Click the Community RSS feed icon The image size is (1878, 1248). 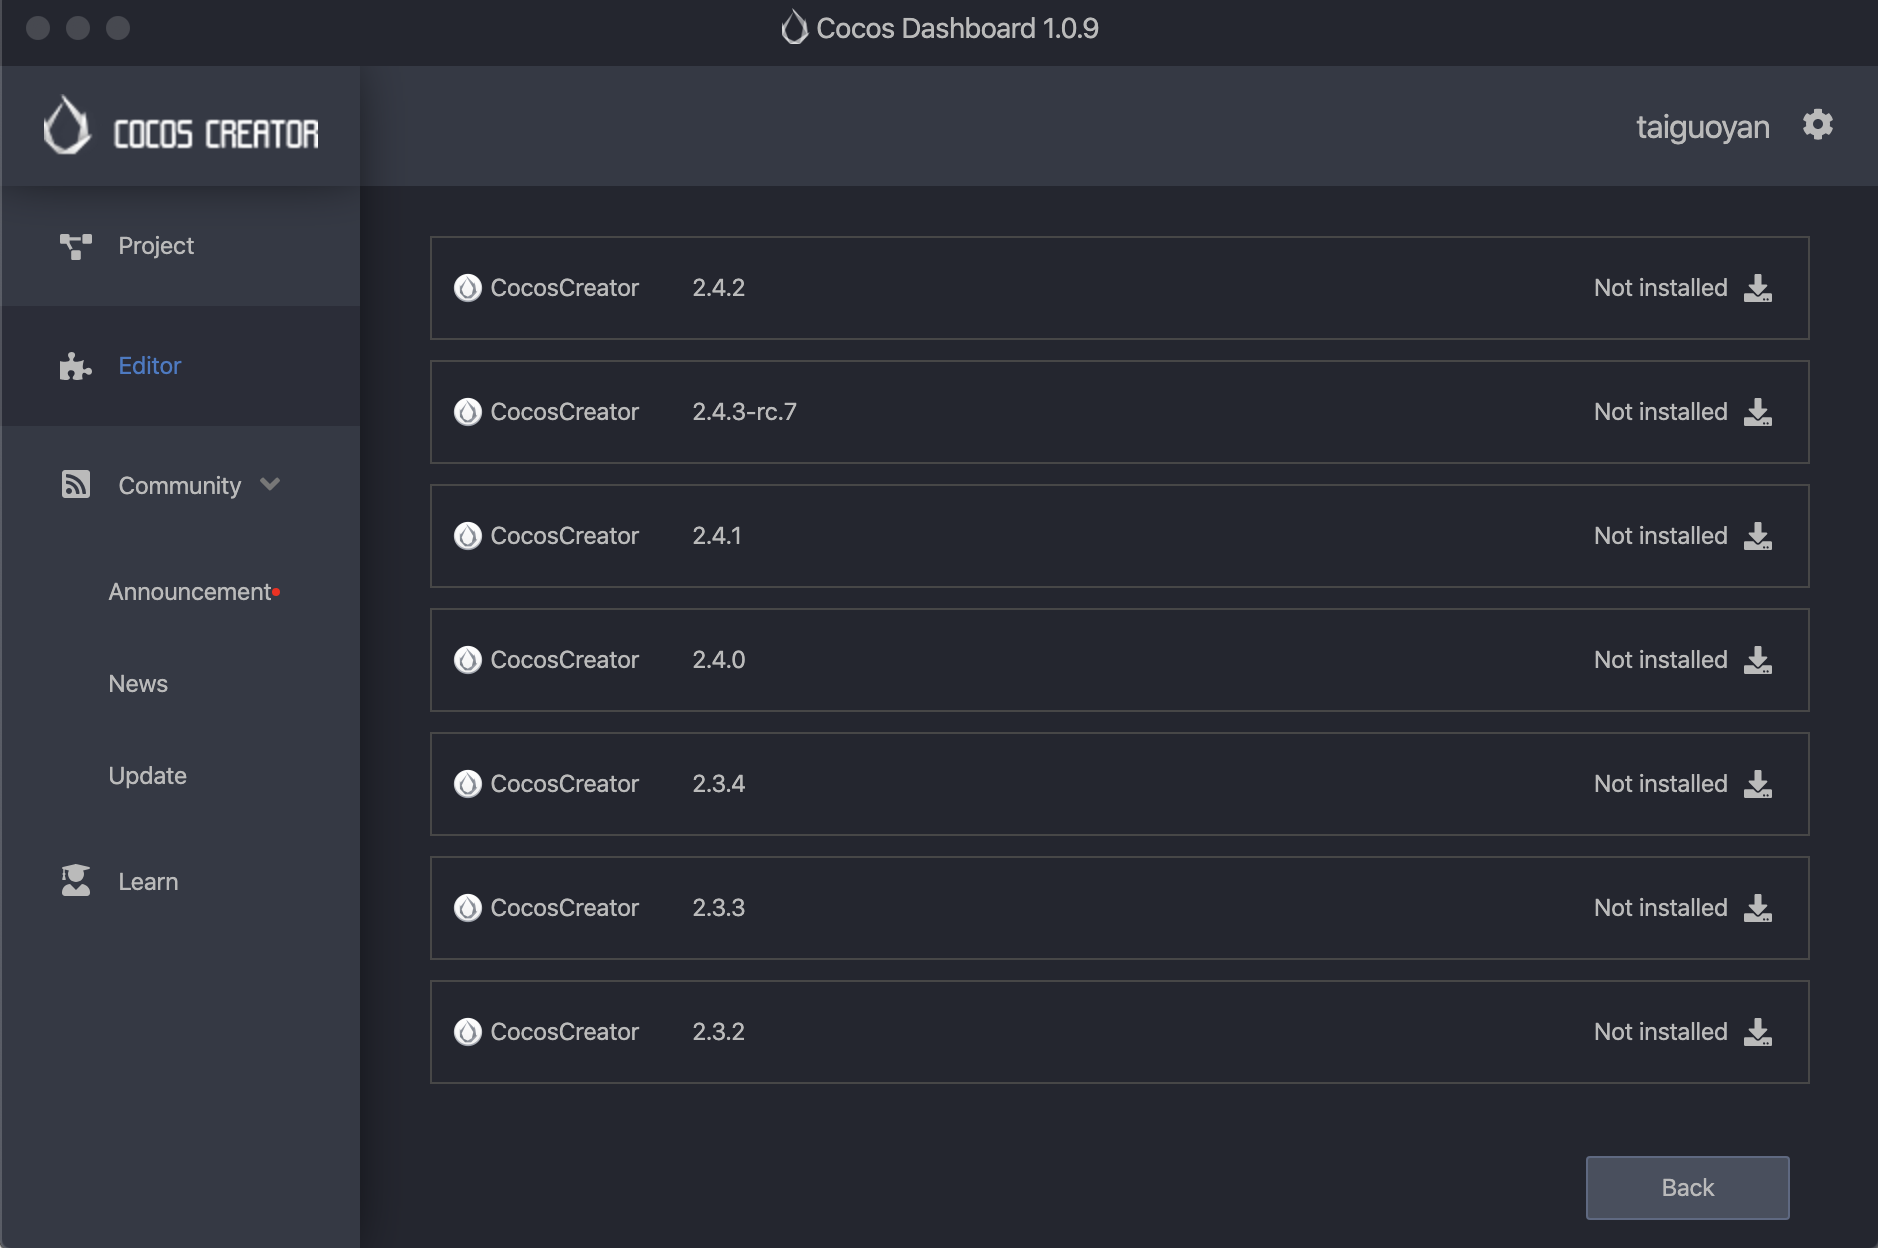point(76,485)
